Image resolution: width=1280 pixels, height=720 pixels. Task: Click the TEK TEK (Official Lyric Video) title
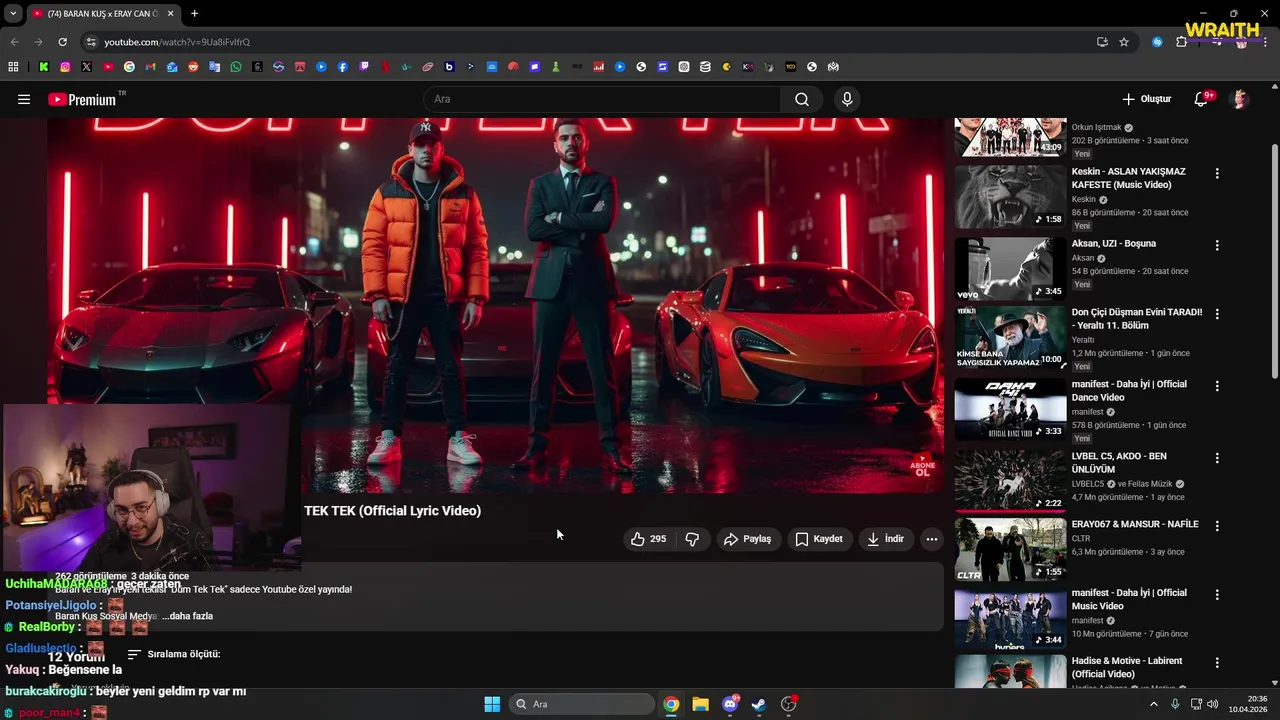392,511
